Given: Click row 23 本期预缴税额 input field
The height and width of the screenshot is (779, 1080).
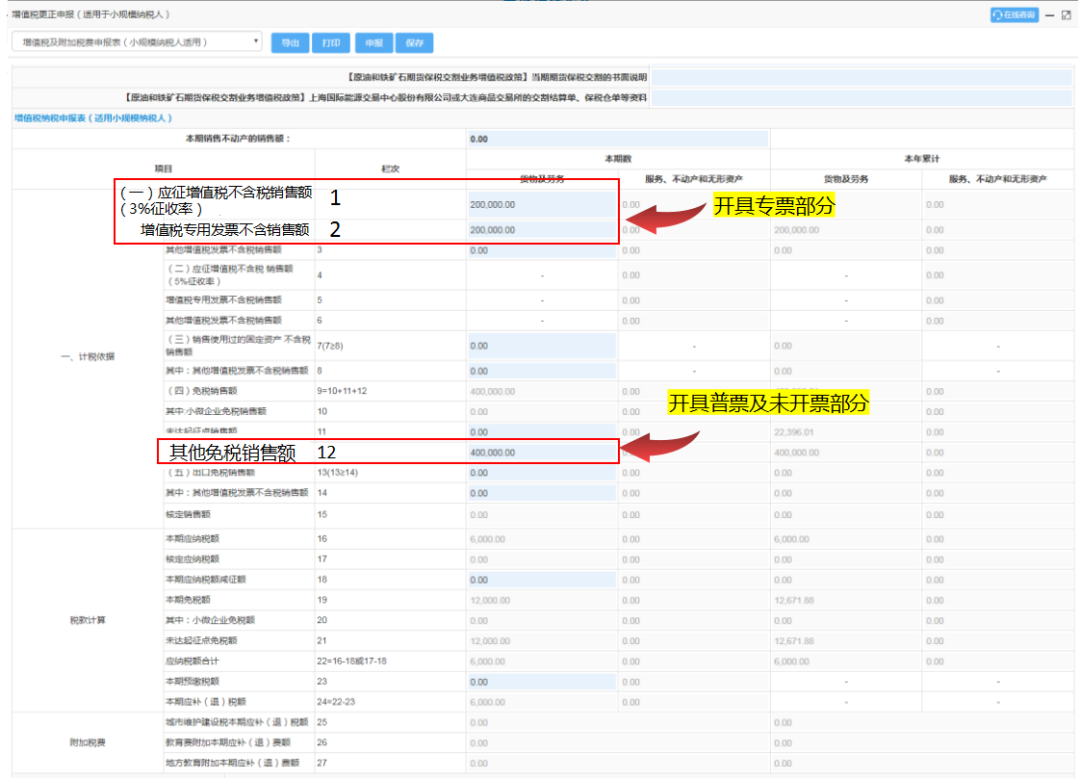Looking at the screenshot, I should click(x=541, y=681).
